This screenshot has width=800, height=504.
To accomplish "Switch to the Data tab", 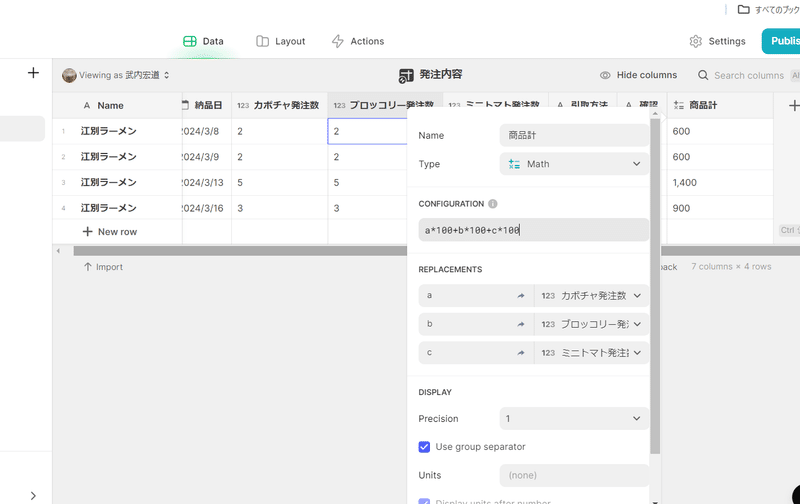I will pyautogui.click(x=203, y=41).
